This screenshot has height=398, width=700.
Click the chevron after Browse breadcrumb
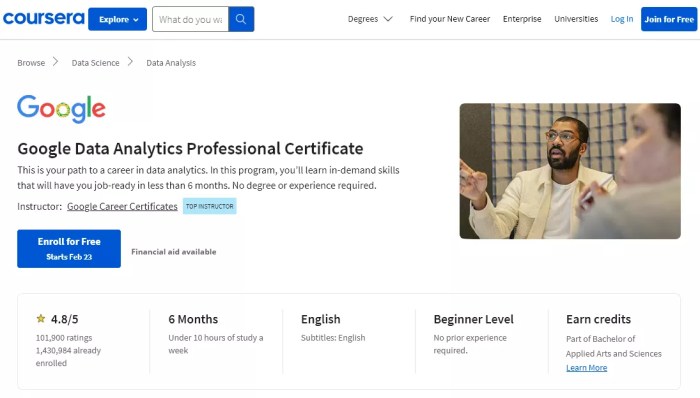click(55, 62)
